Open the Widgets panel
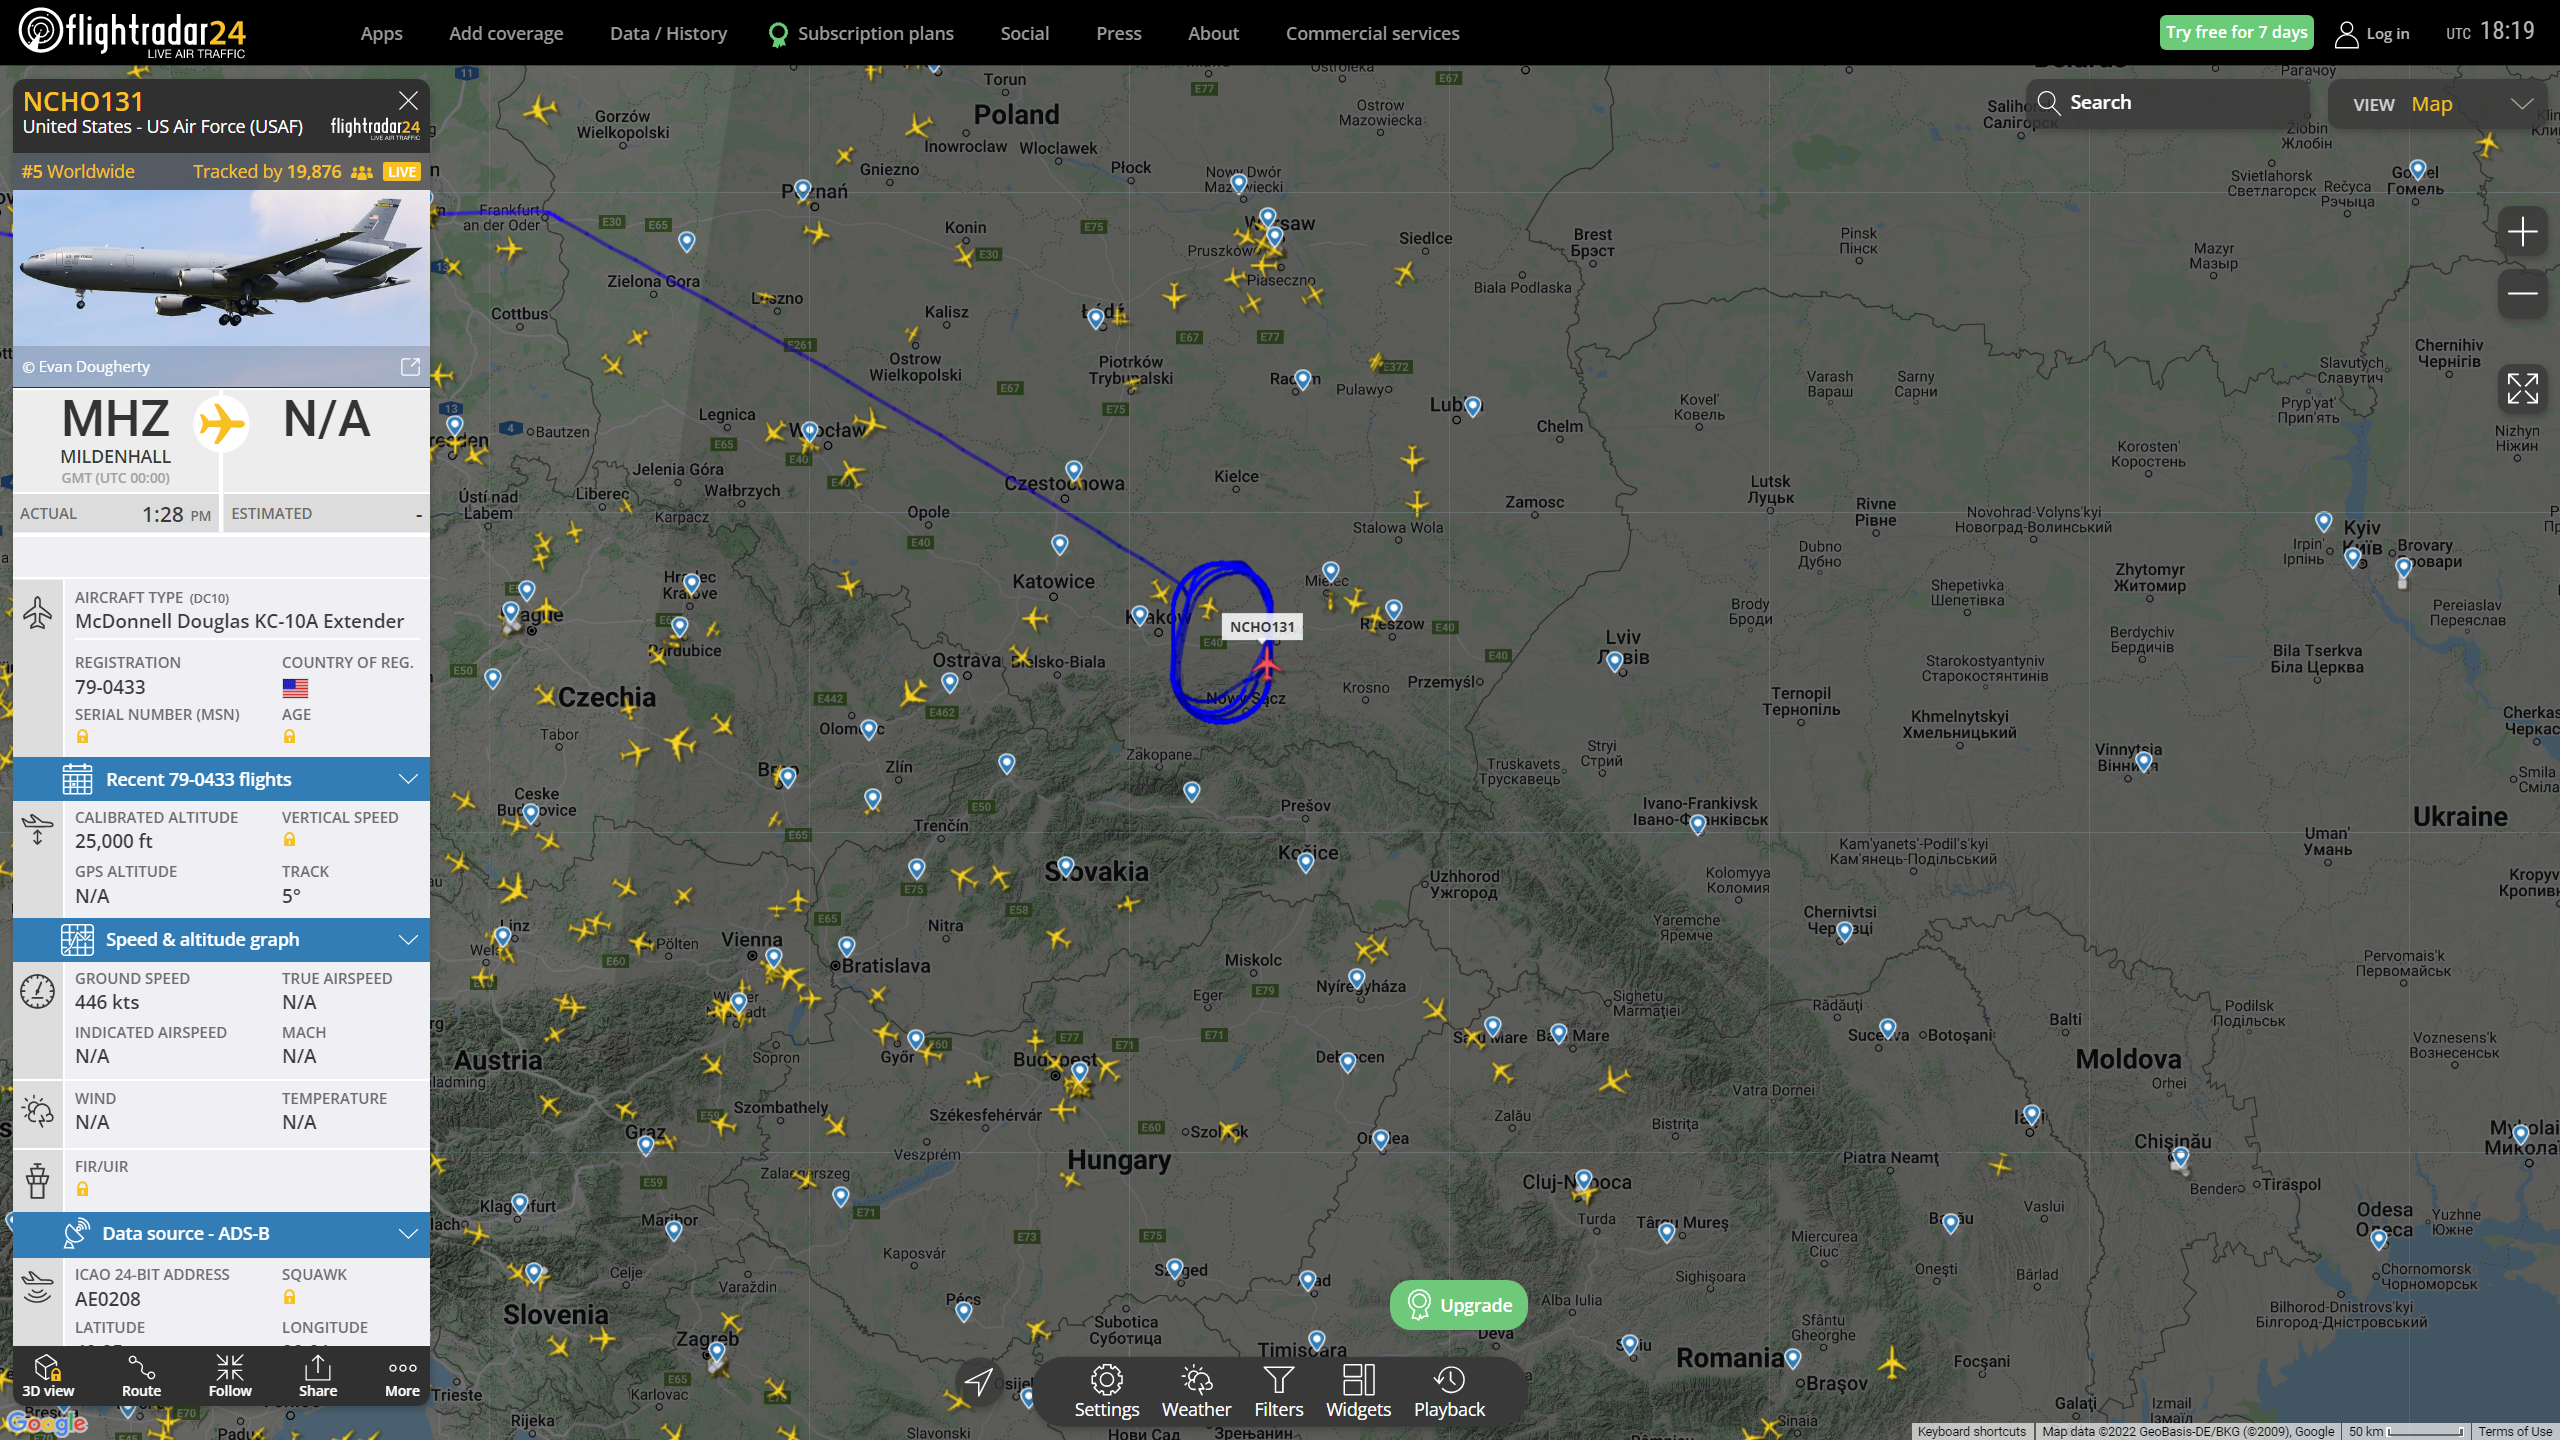The image size is (2560, 1440). pyautogui.click(x=1358, y=1391)
